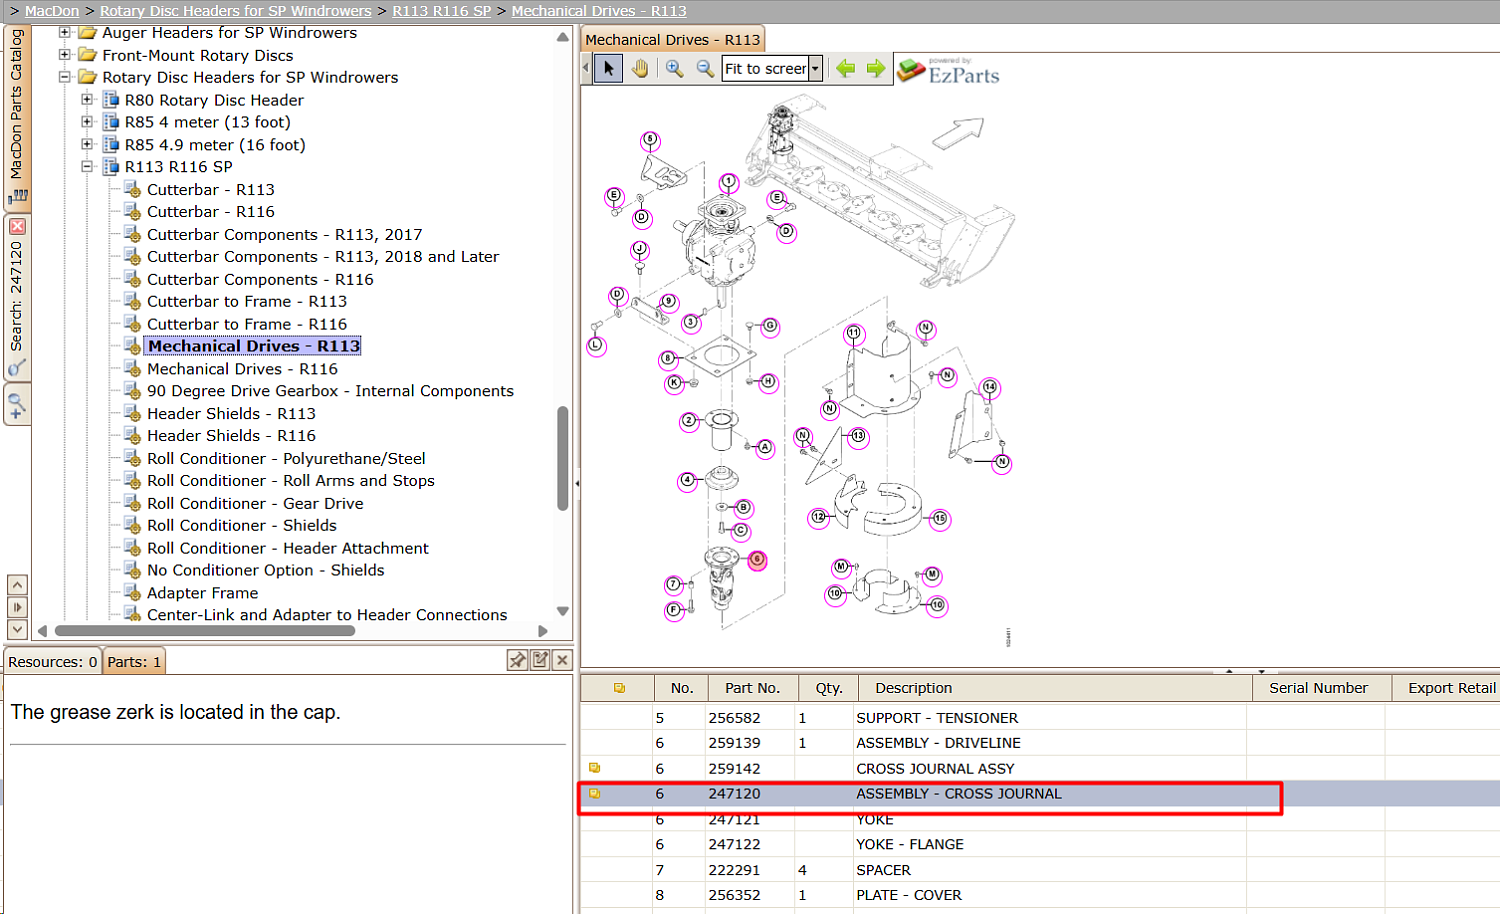Open the Parts: 1 tab
1500x914 pixels.
pos(134,661)
